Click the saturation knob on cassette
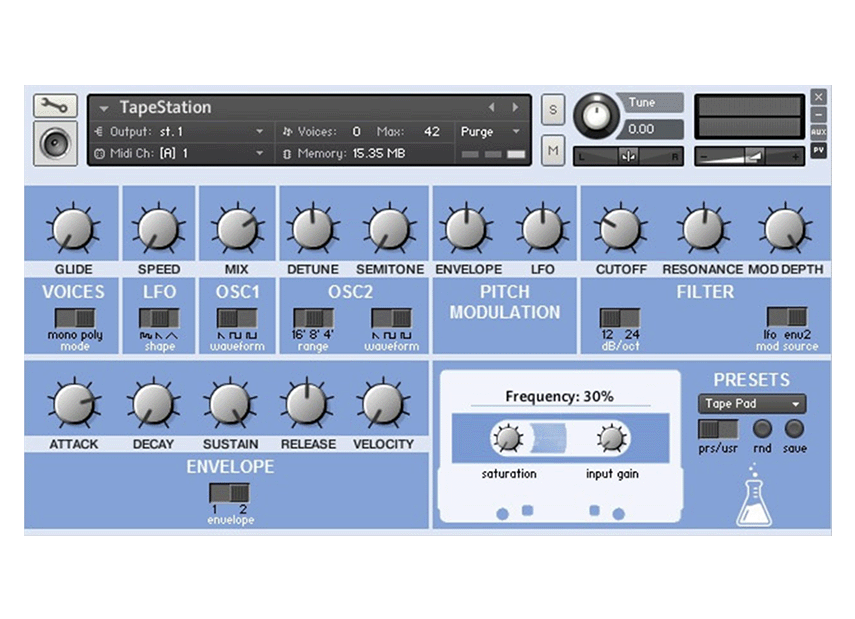Screen dimensions: 855x619 [508, 438]
